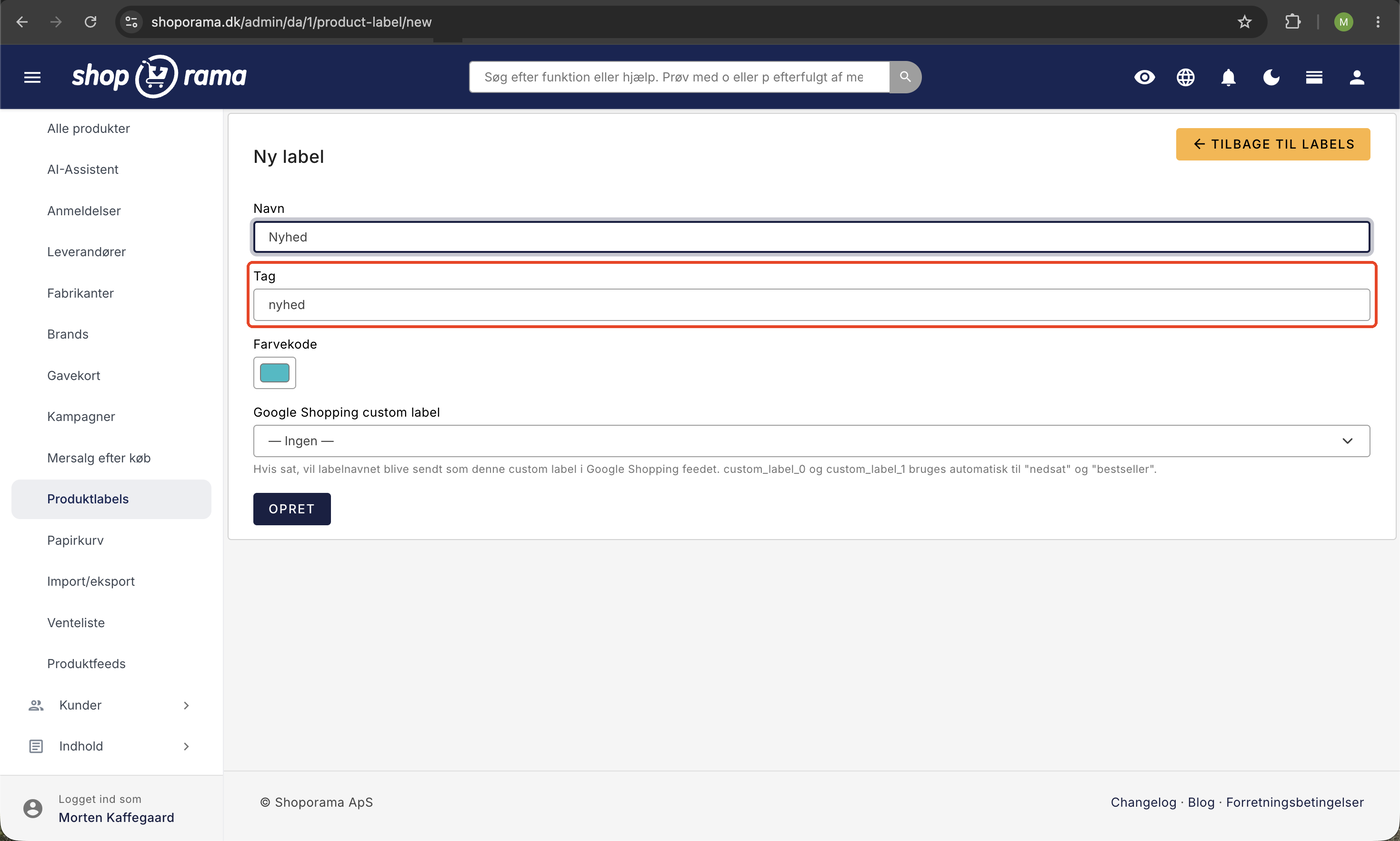Click Tilbage til labels button
Viewport: 1400px width, 841px height.
click(x=1273, y=144)
